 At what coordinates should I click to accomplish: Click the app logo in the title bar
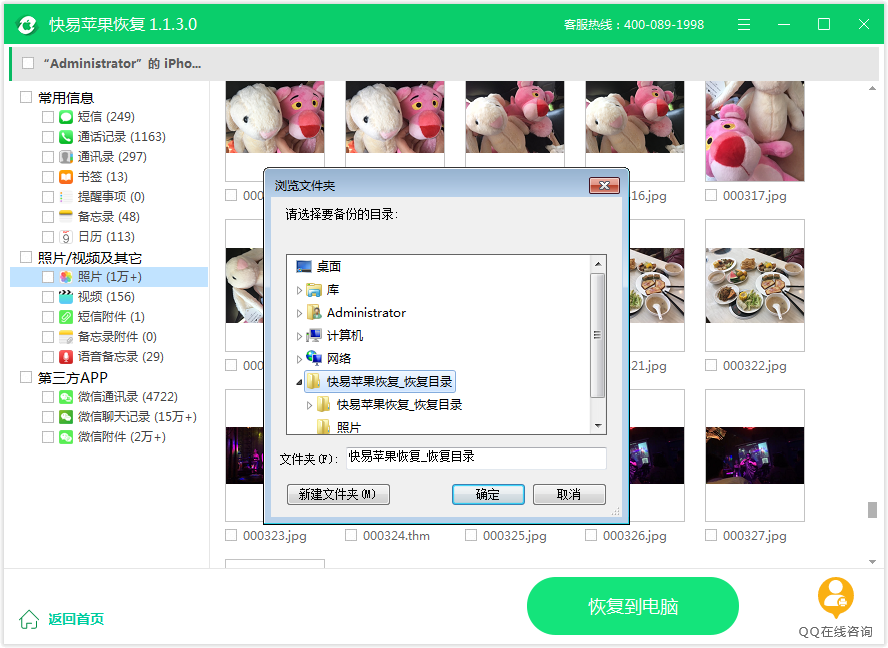click(x=26, y=25)
